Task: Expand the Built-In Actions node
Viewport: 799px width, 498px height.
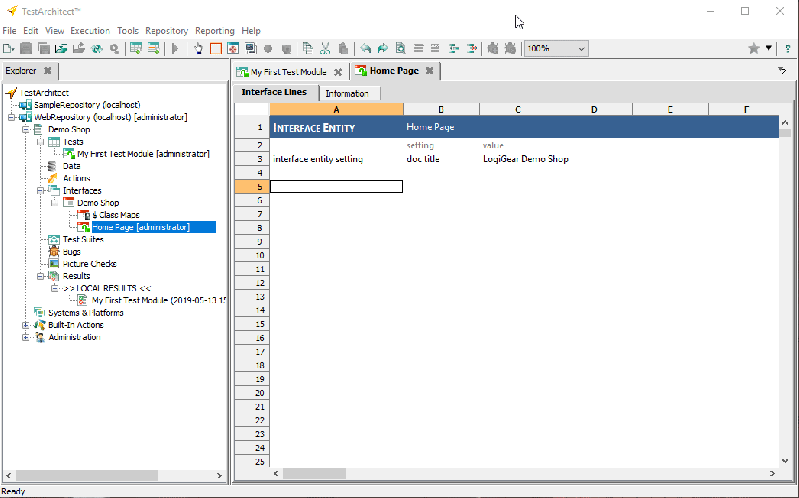Action: 25,325
